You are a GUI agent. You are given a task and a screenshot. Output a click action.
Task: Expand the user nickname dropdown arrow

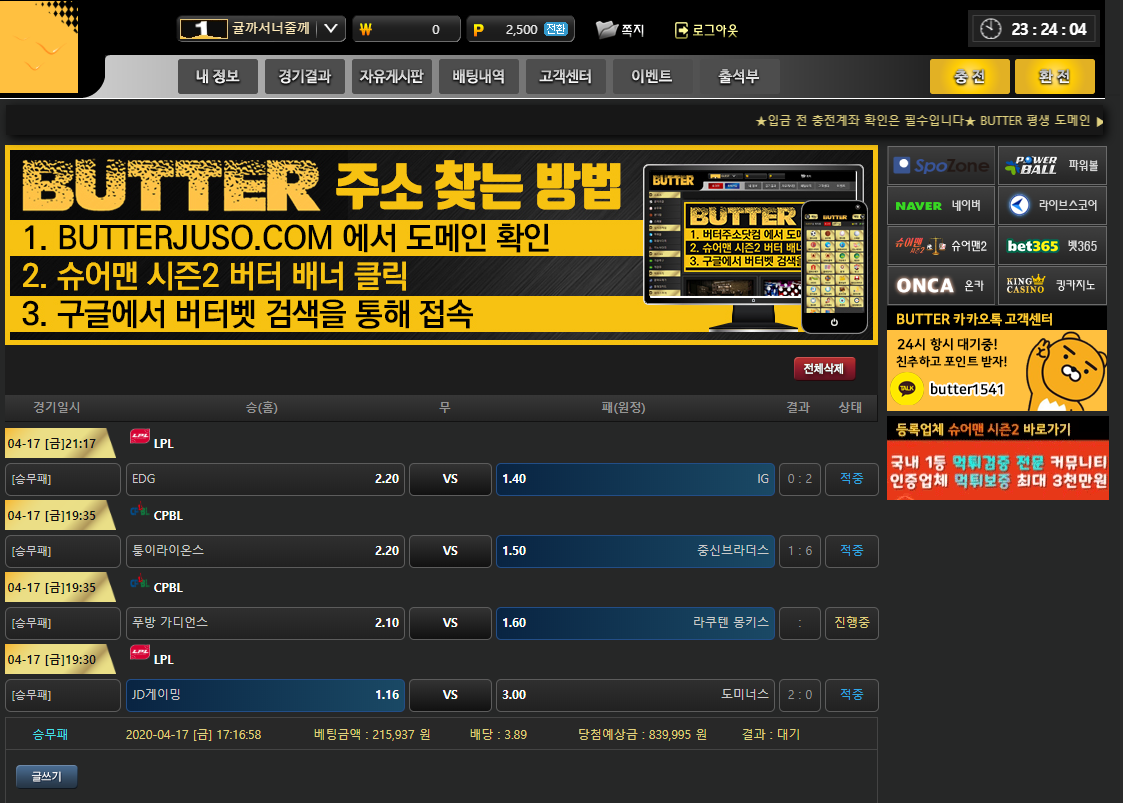332,29
